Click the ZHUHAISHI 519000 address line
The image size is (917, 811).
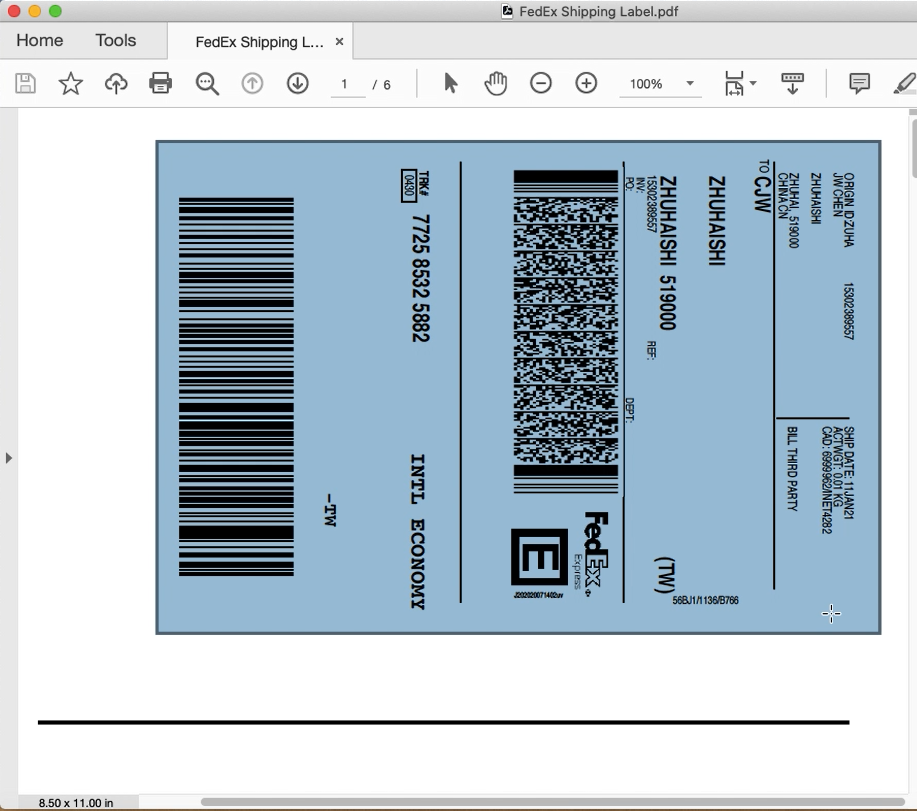(668, 253)
